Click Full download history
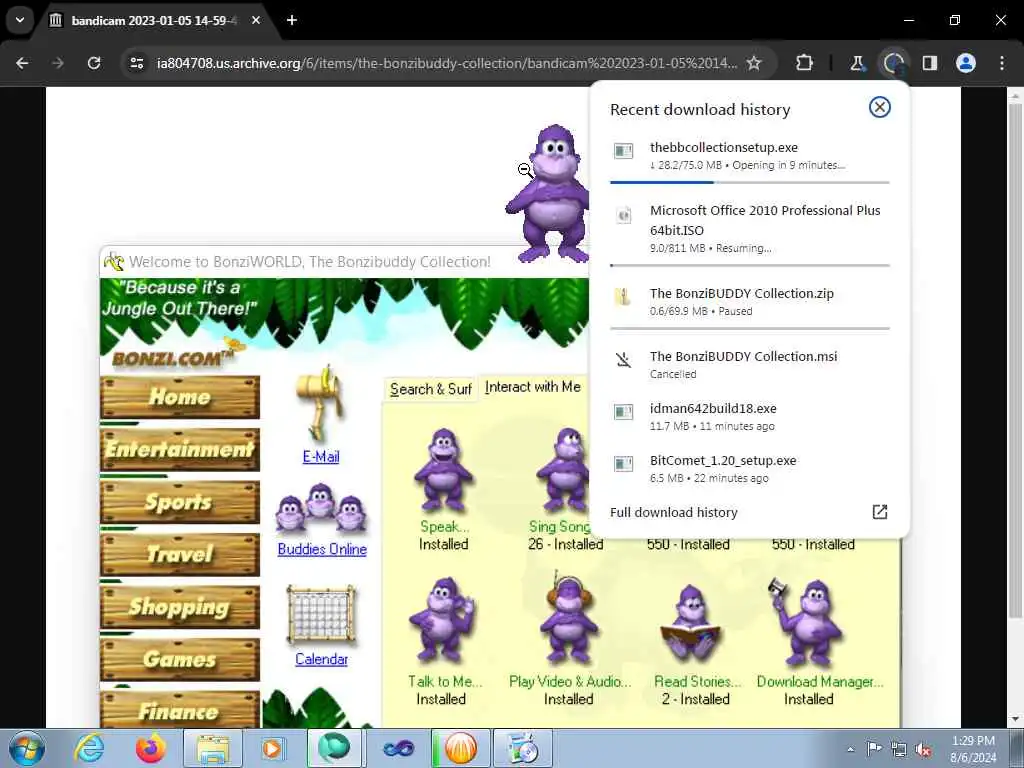1024x768 pixels. [x=673, y=513]
